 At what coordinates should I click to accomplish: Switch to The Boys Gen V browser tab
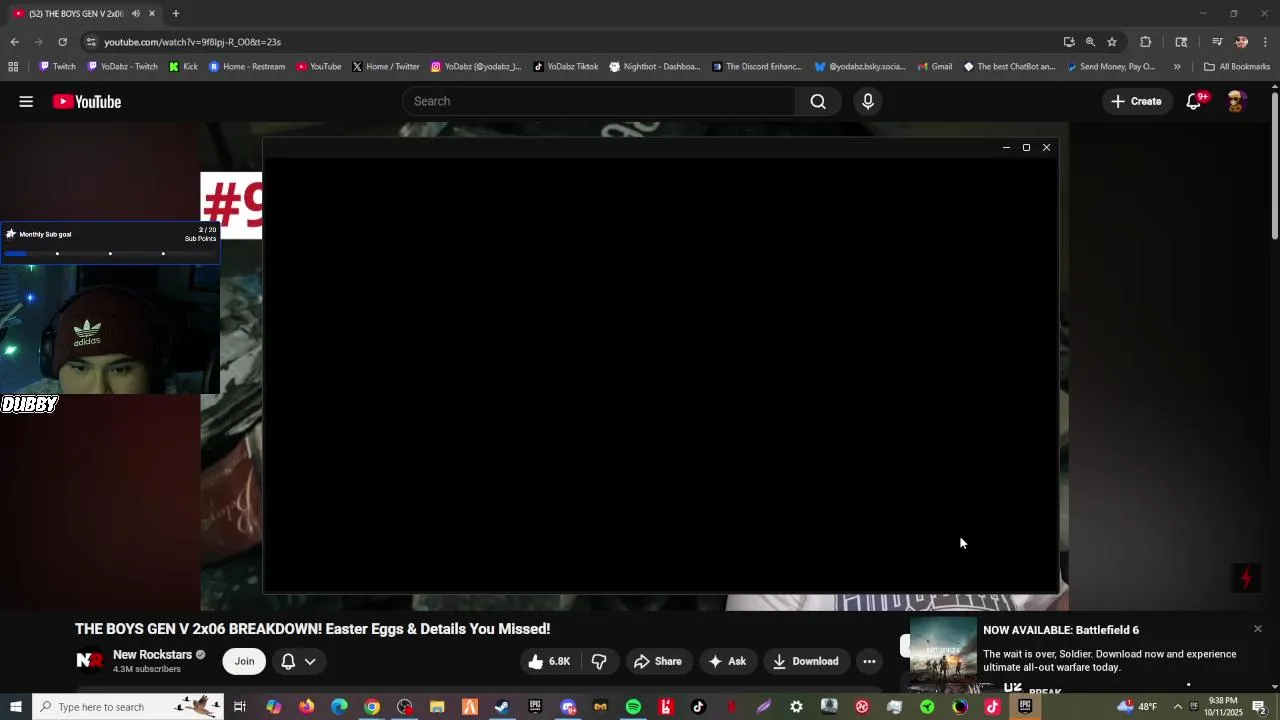click(78, 14)
